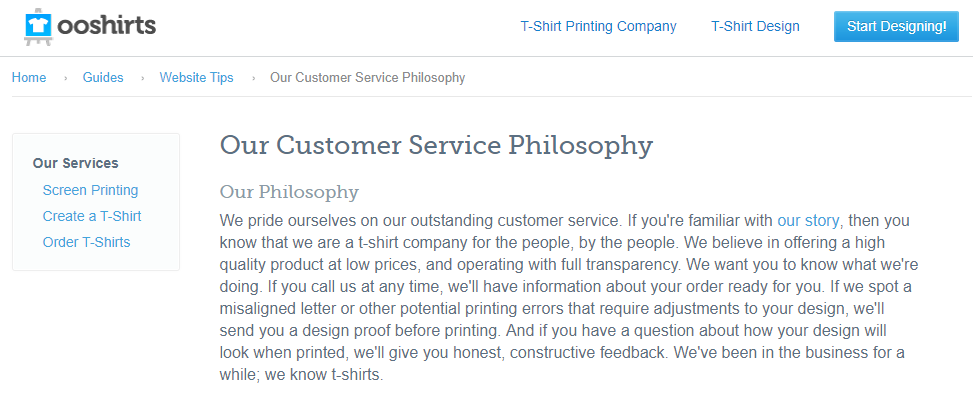Open the T-Shirt Printing Company nav link
This screenshot has height=405, width=973.
tap(598, 26)
